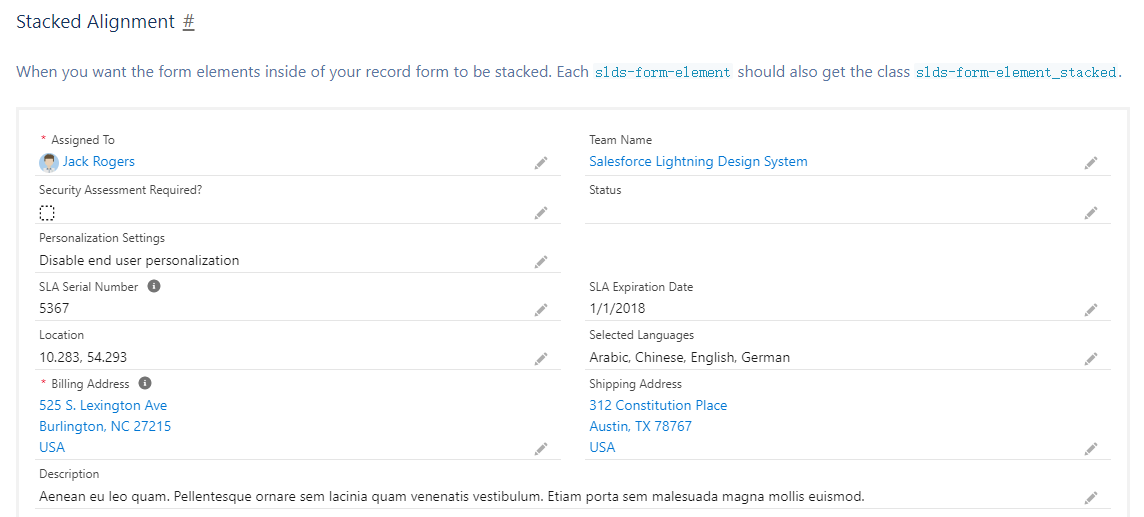Click Jack Rogers avatar thumbnail
Viewport: 1144px width, 517px height.
tap(49, 162)
